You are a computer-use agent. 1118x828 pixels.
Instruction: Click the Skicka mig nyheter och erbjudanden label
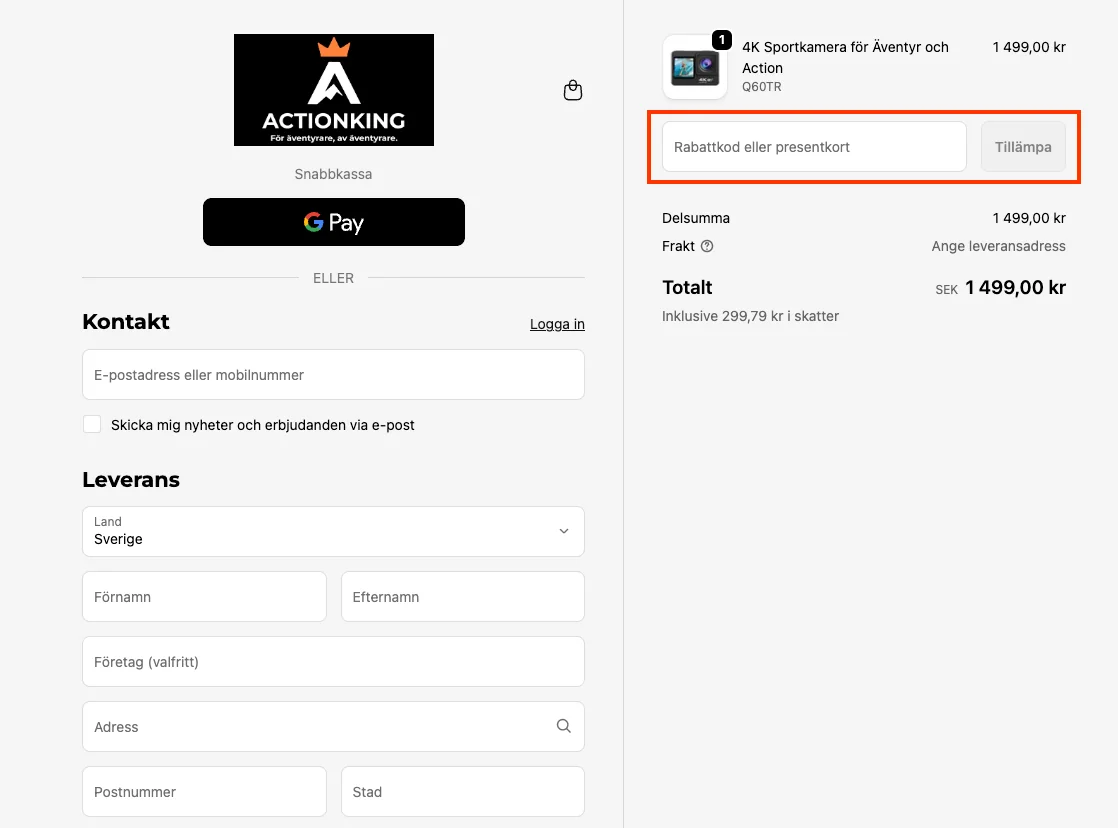[x=262, y=425]
